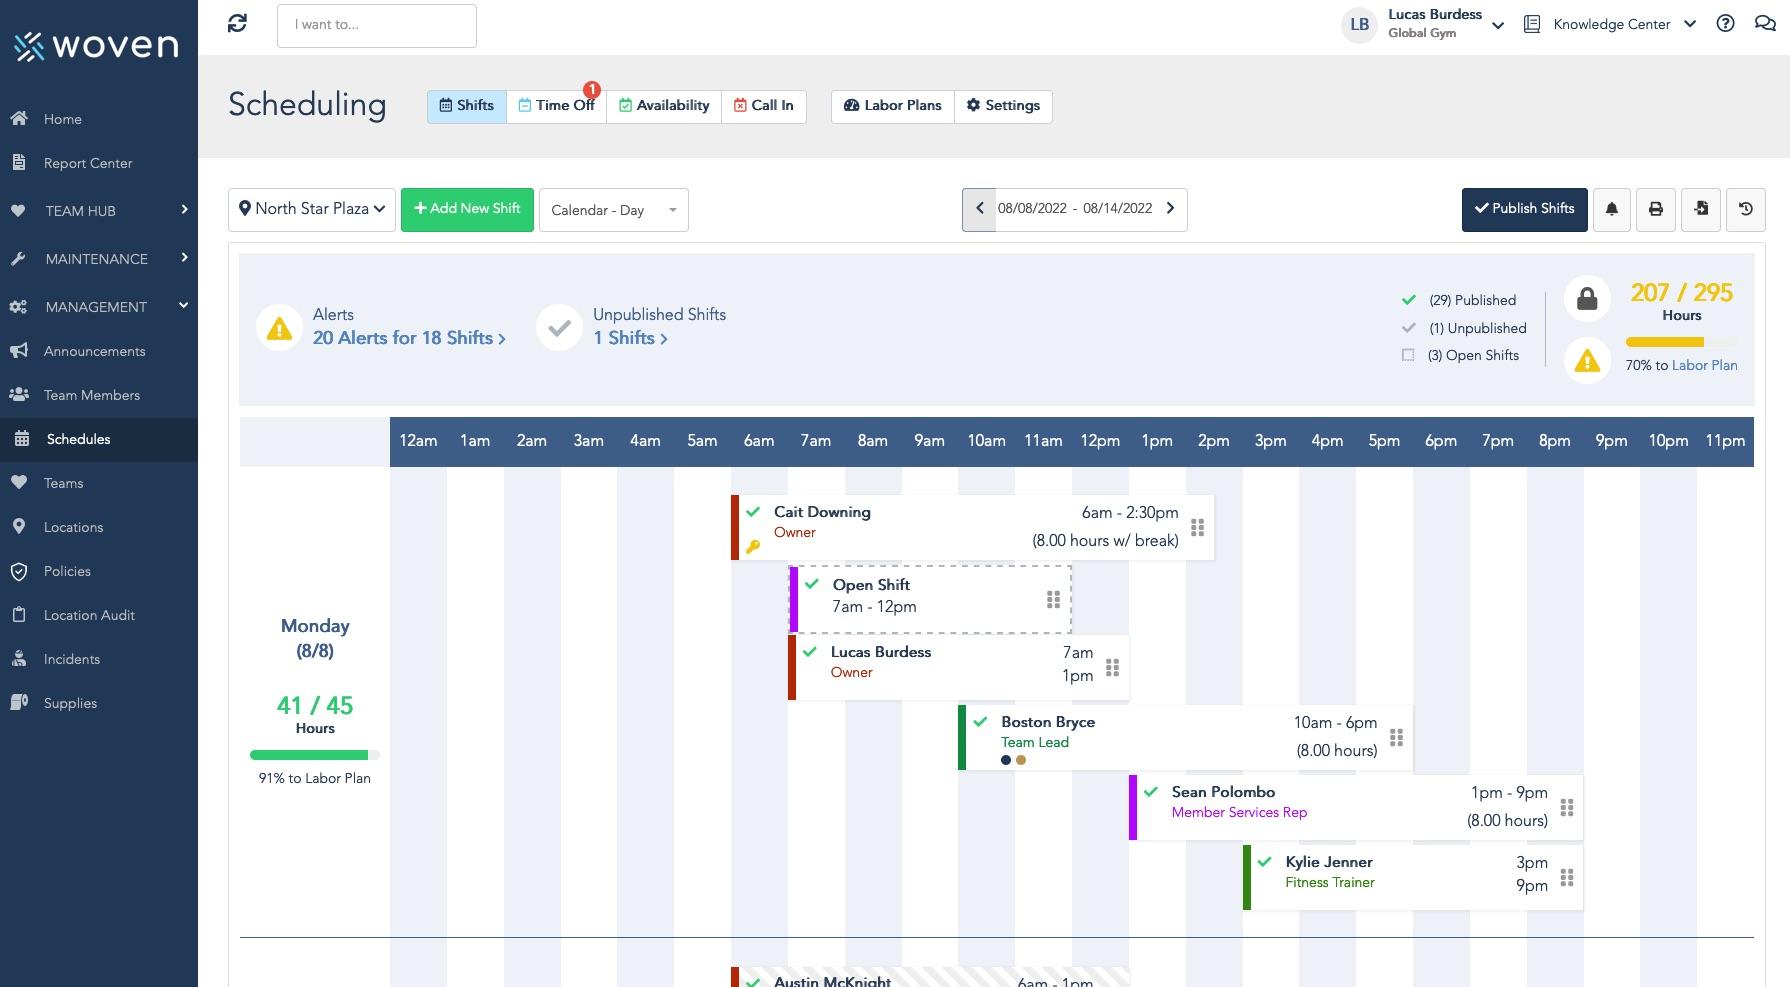Open 20 Alerts for 18 Shifts link

[409, 338]
